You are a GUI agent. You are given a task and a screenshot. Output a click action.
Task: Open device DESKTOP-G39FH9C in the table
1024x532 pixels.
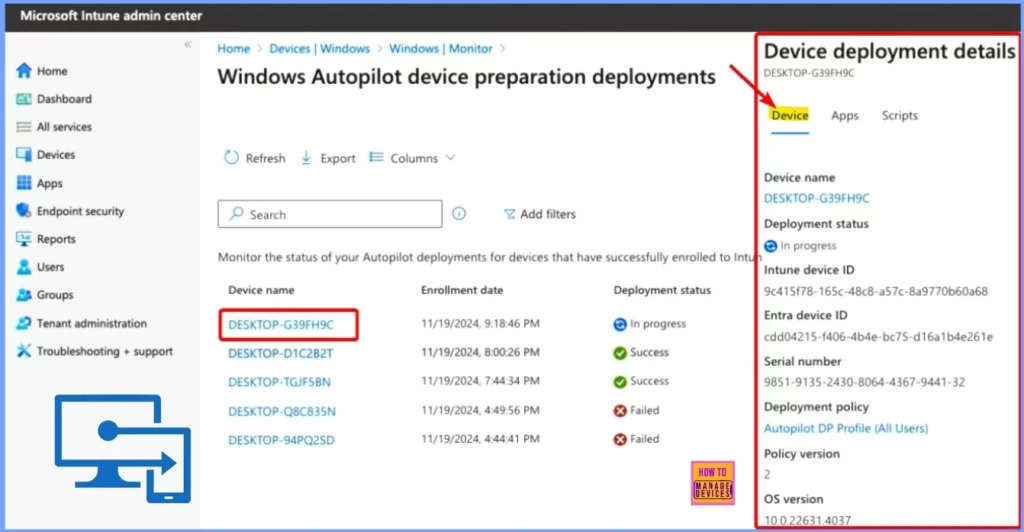click(281, 324)
